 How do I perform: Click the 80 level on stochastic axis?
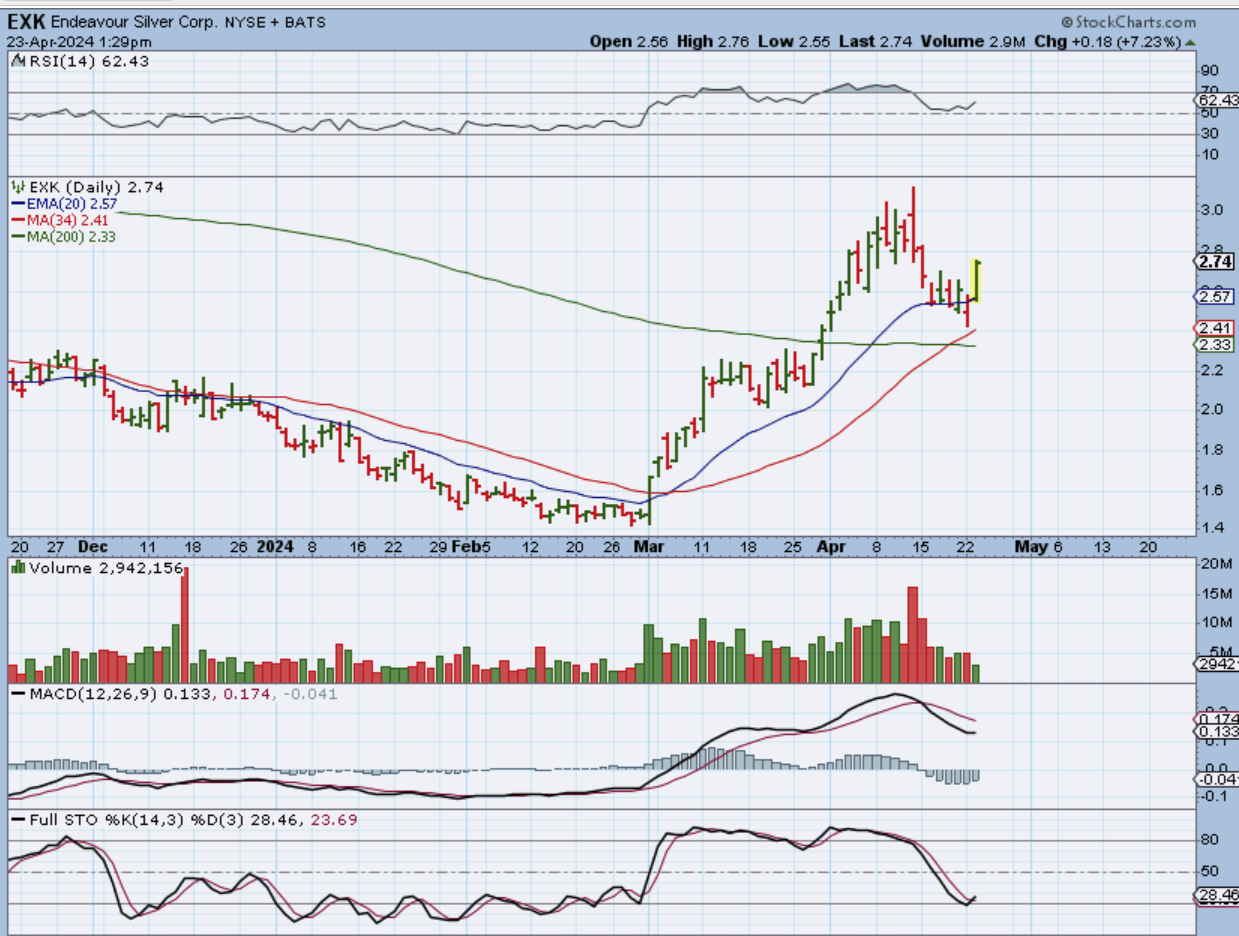pos(1210,840)
